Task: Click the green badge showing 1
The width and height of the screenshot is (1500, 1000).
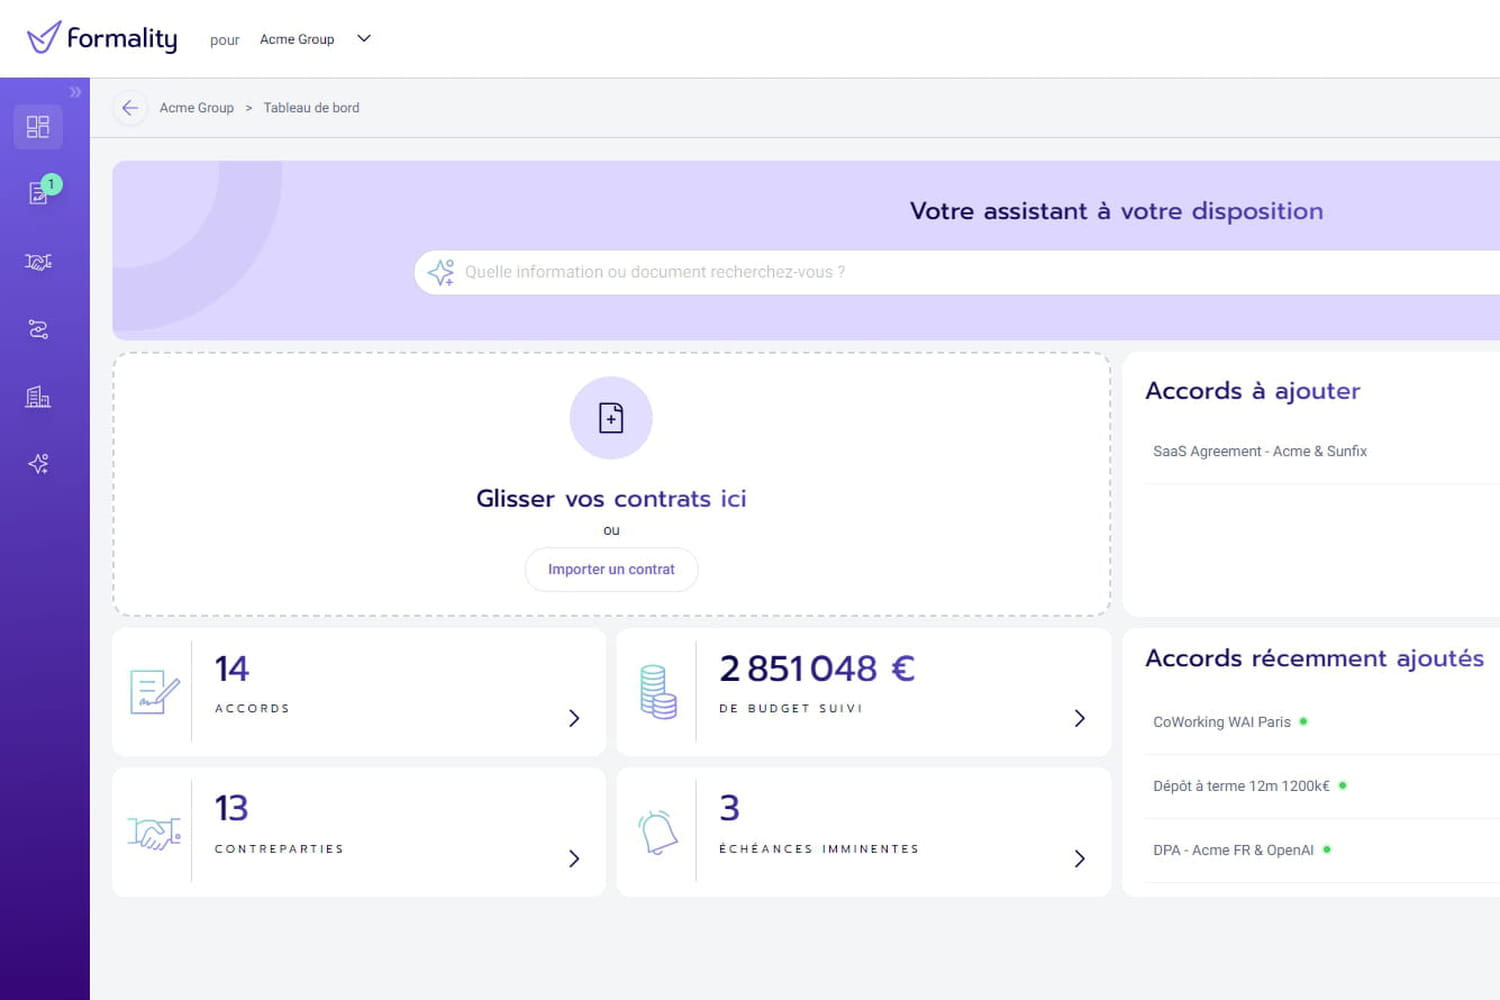Action: tap(51, 184)
